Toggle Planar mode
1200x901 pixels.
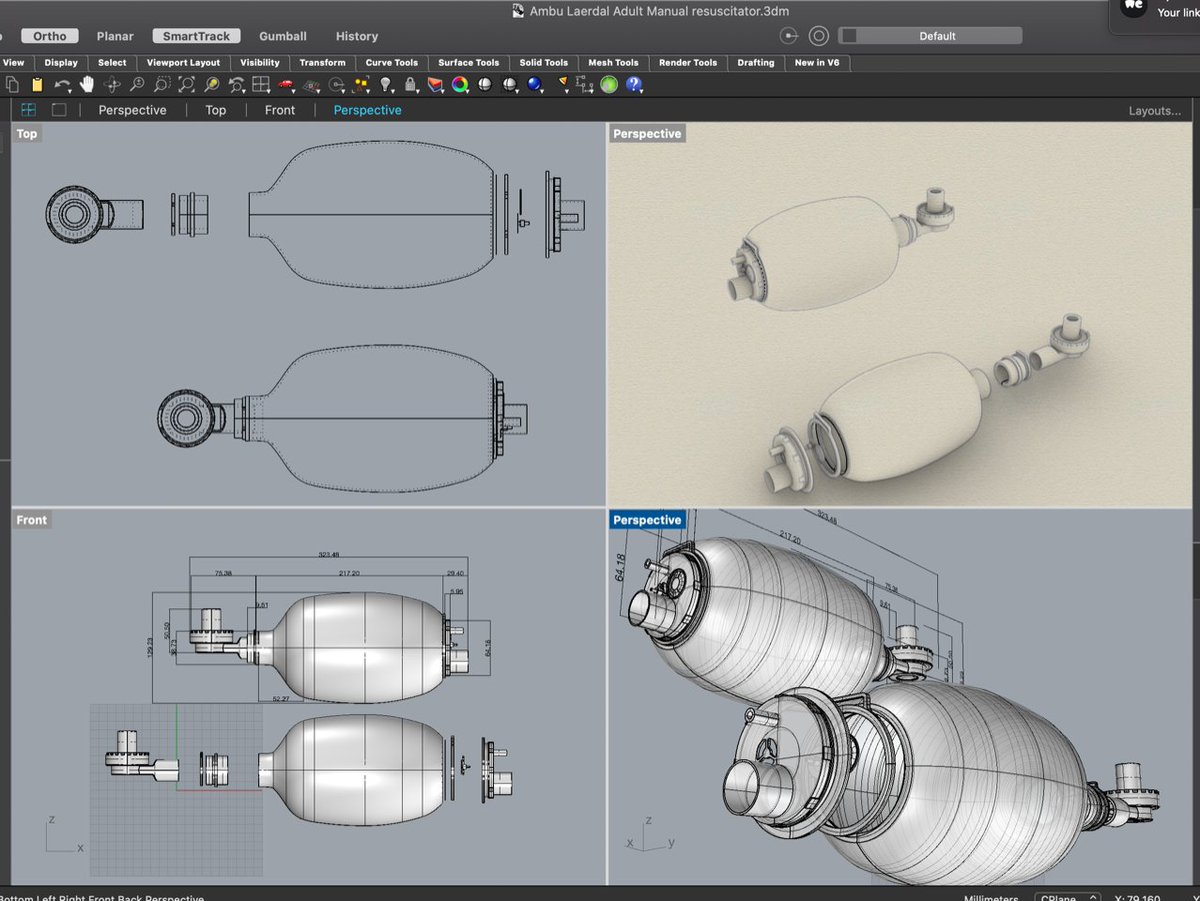[x=115, y=36]
